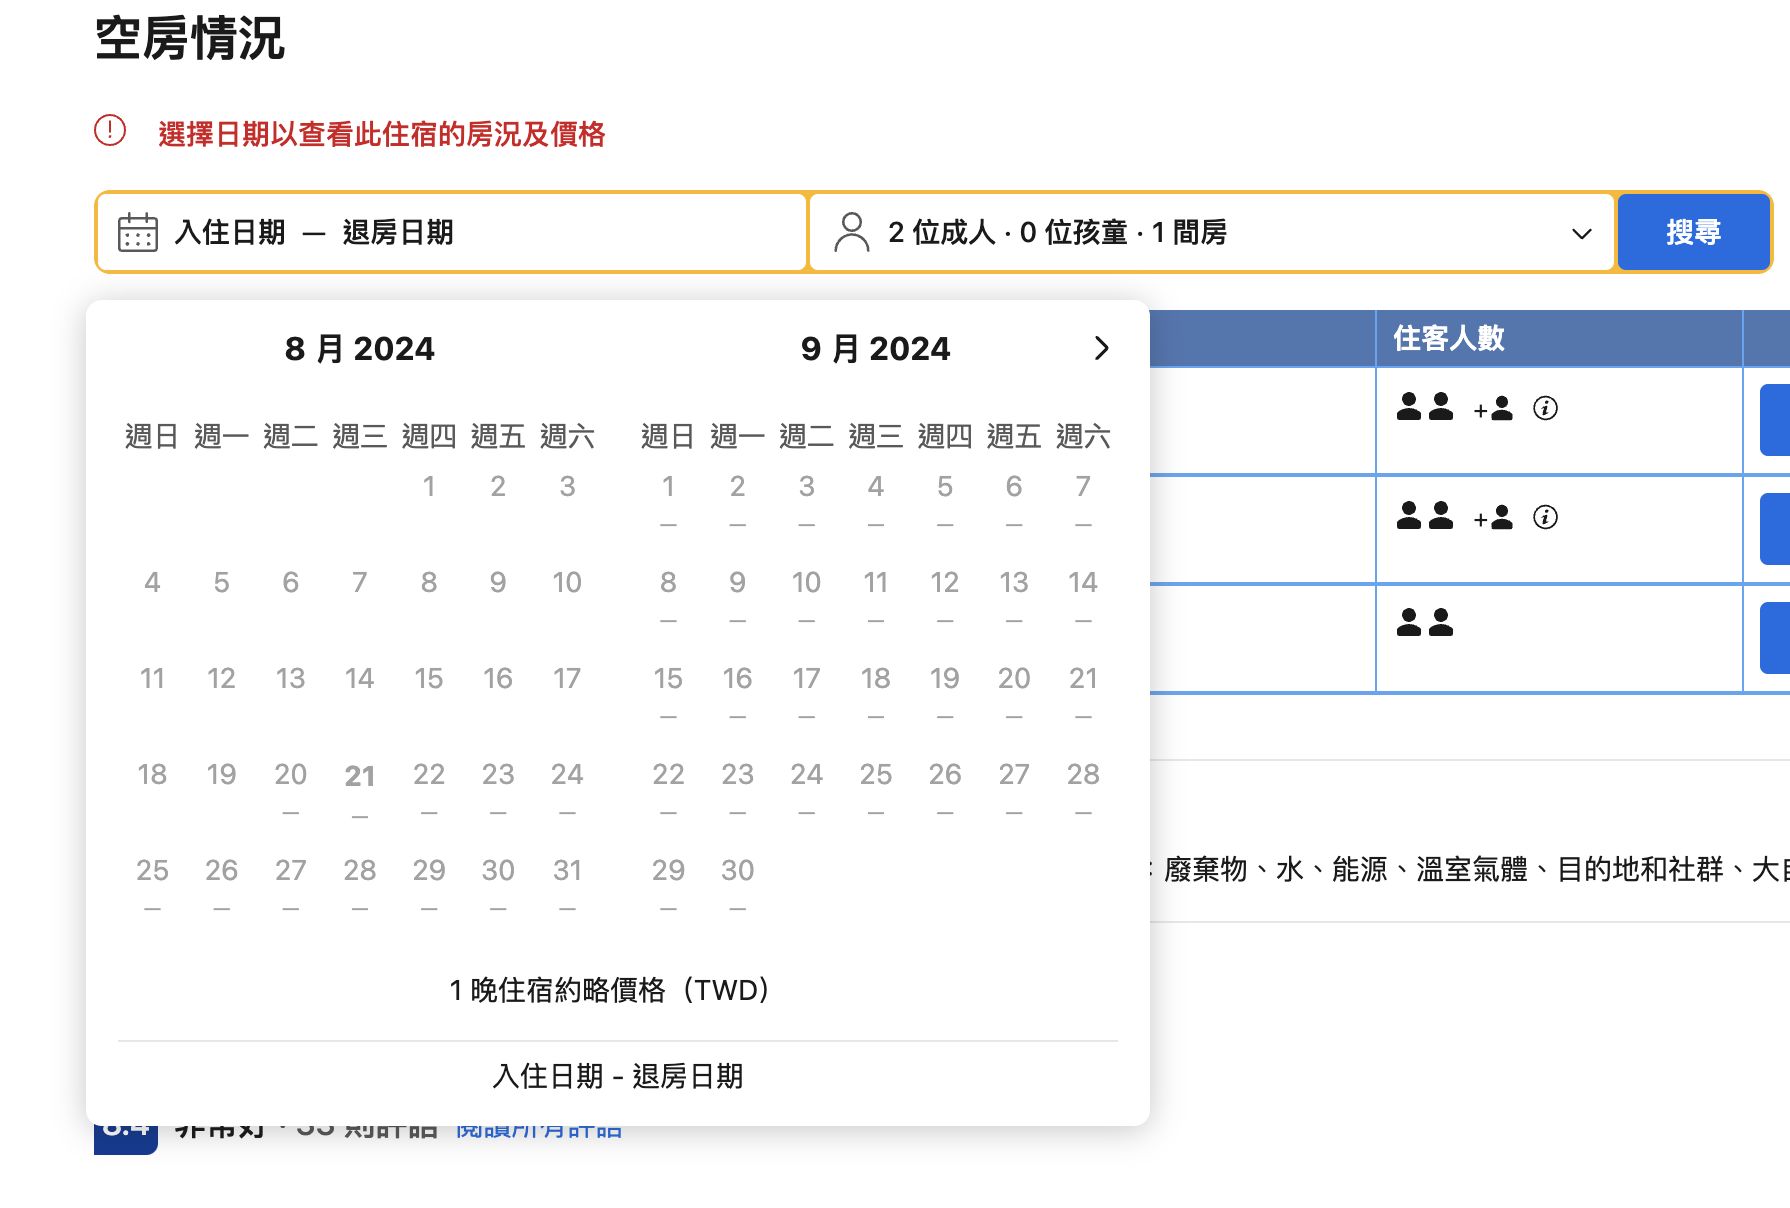This screenshot has height=1208, width=1790.
Task: Click the 1 晚住宿約略價格（TWD）note
Action: tap(612, 990)
